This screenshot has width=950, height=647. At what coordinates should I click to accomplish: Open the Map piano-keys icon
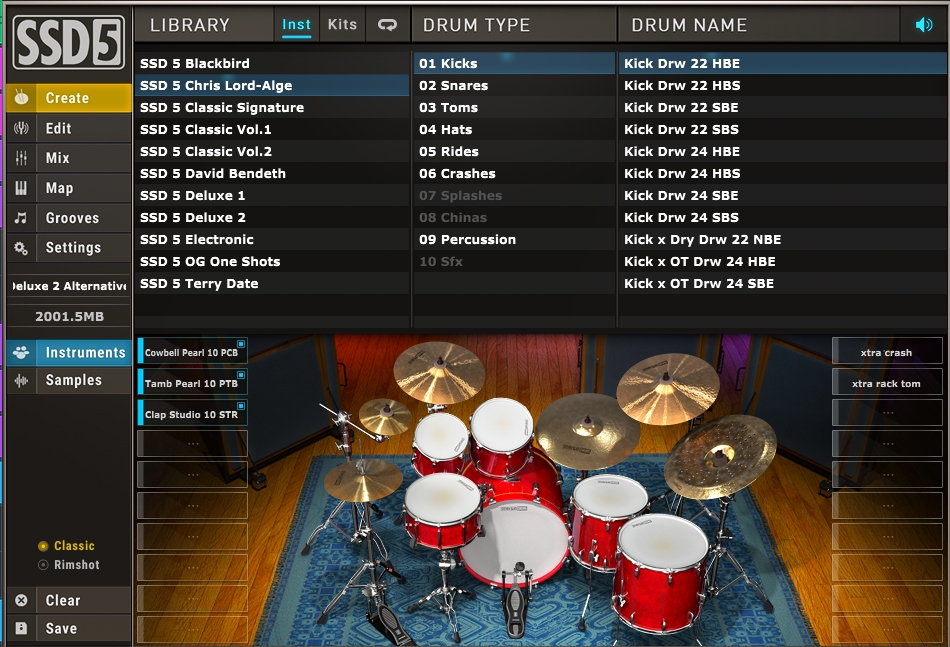pos(21,188)
